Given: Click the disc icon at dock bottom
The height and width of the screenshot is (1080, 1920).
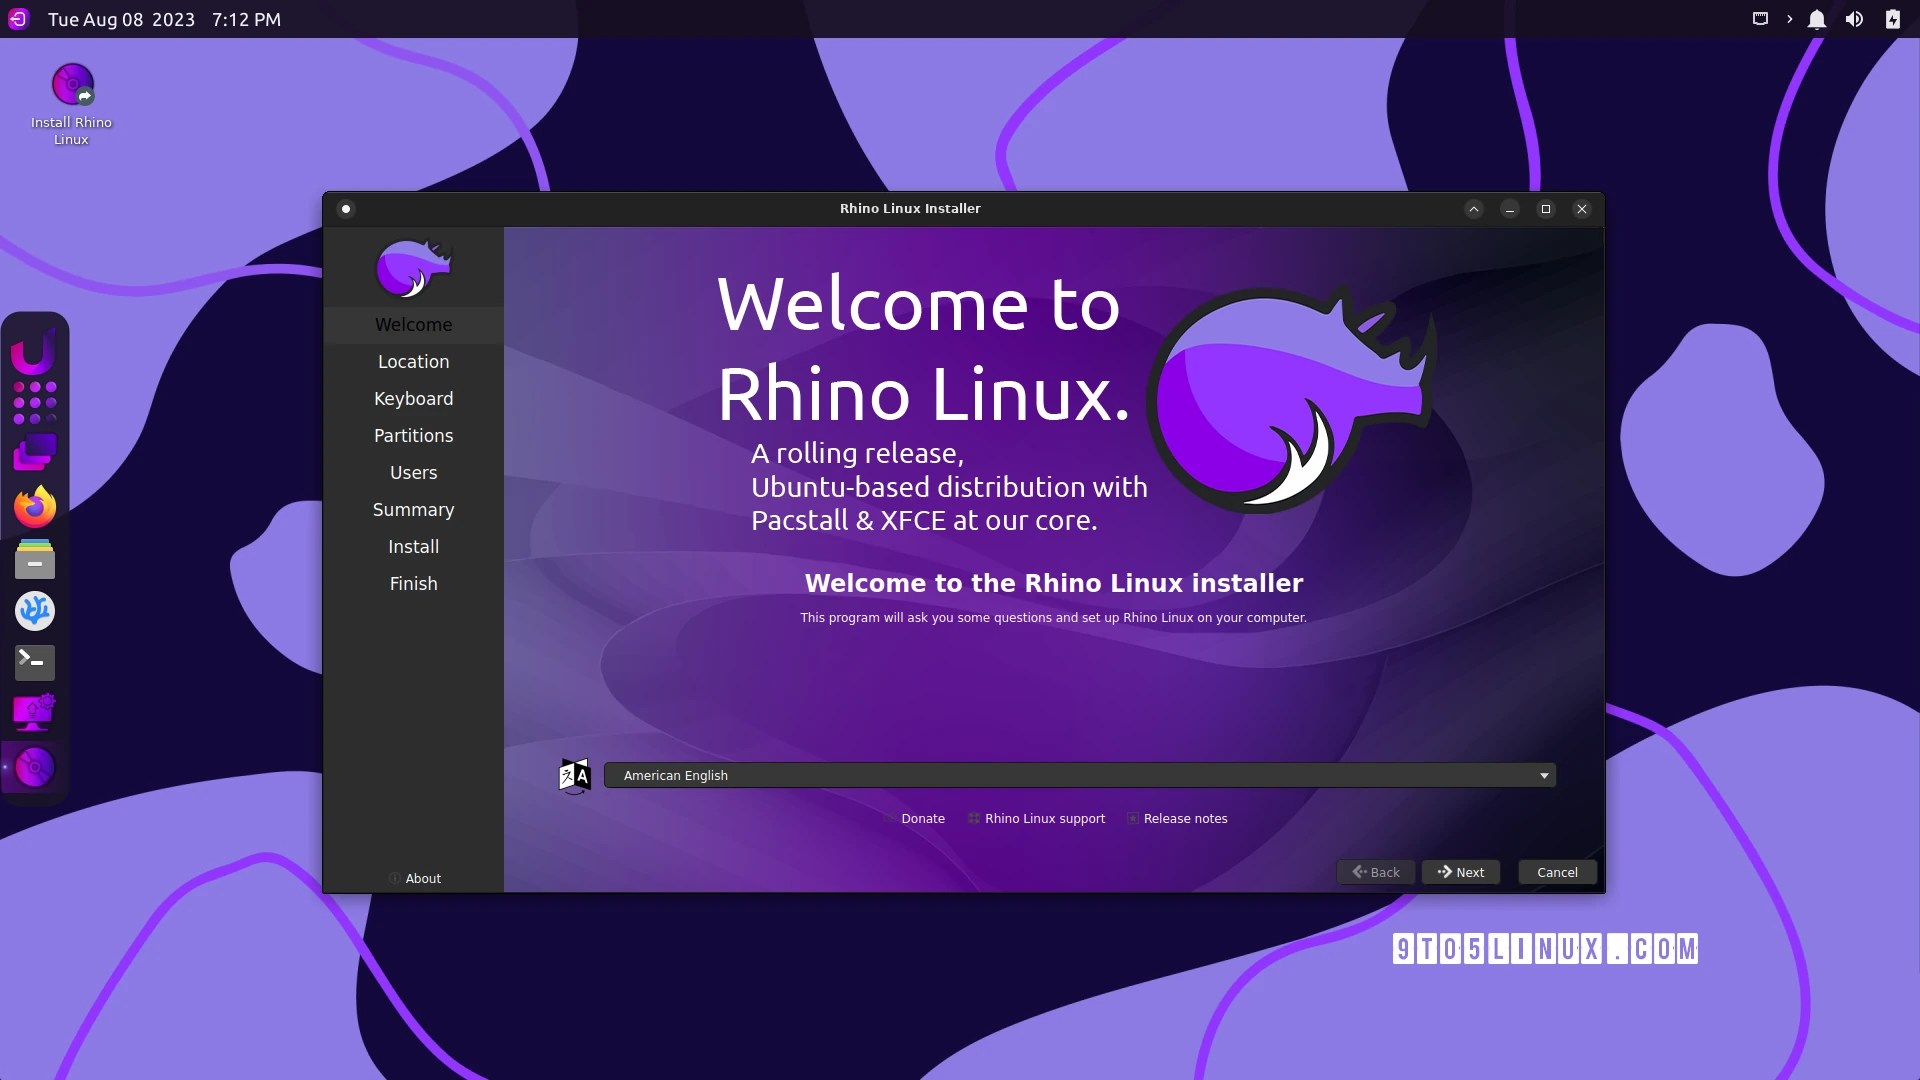Looking at the screenshot, I should (x=35, y=767).
